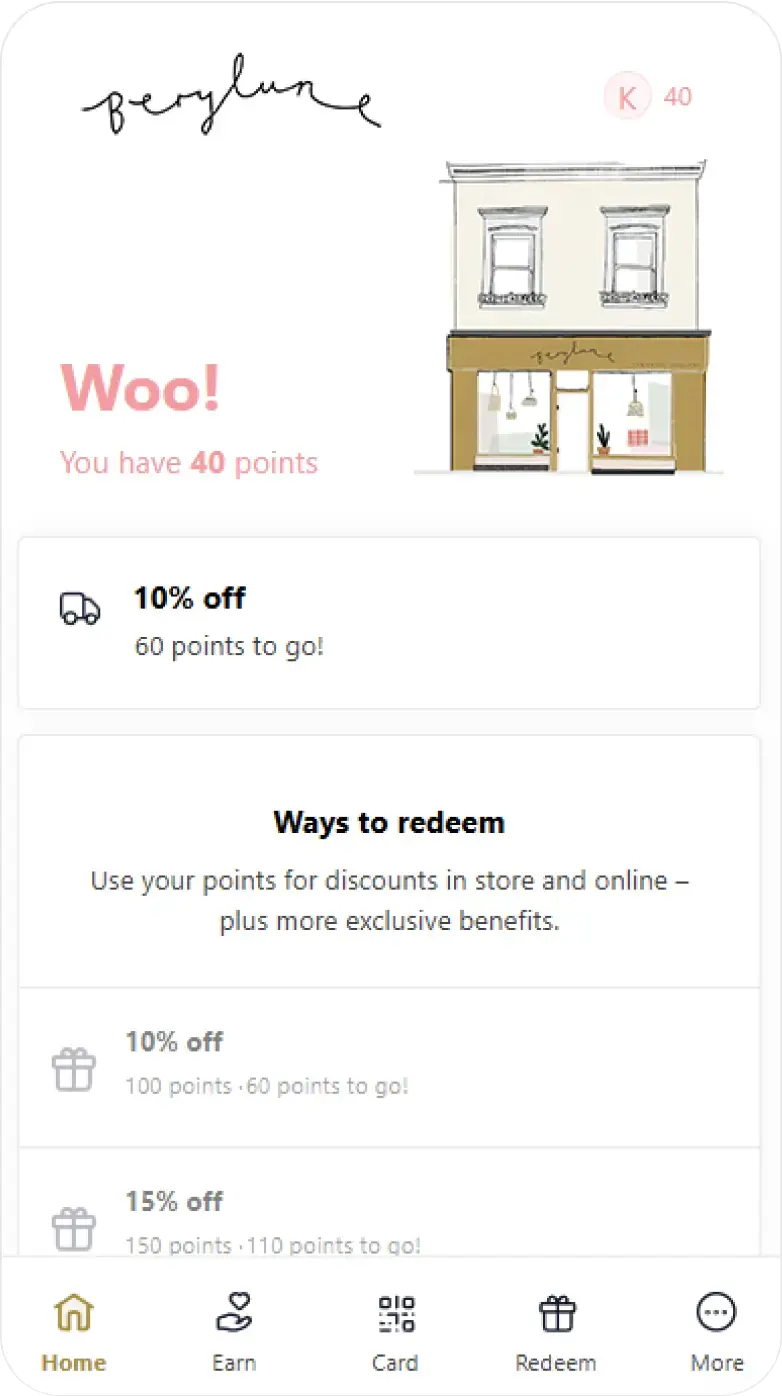Switch to the Earn tab

tap(234, 1332)
